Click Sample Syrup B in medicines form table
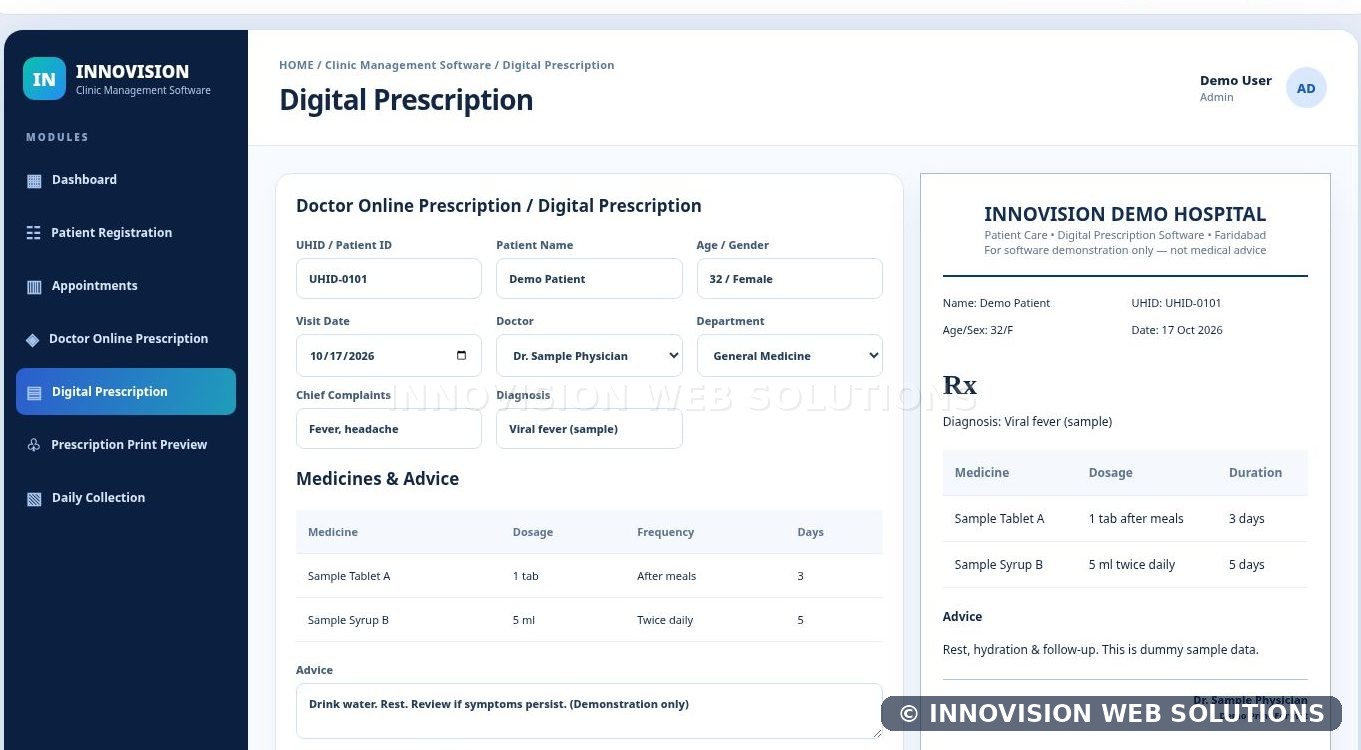This screenshot has width=1361, height=750. pyautogui.click(x=348, y=620)
